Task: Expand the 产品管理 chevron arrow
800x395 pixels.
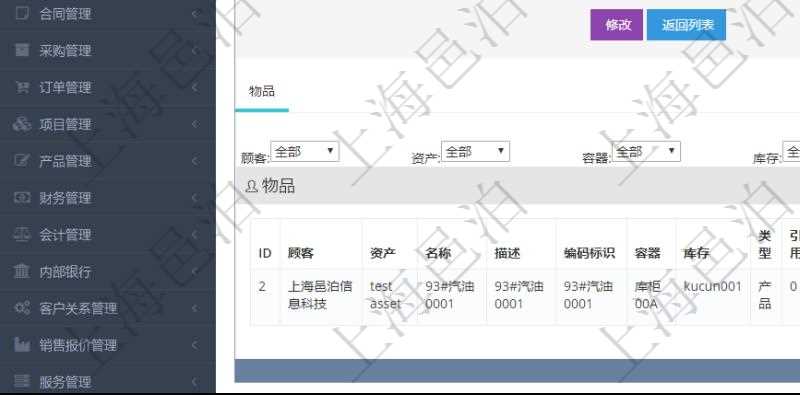Action: (194, 161)
